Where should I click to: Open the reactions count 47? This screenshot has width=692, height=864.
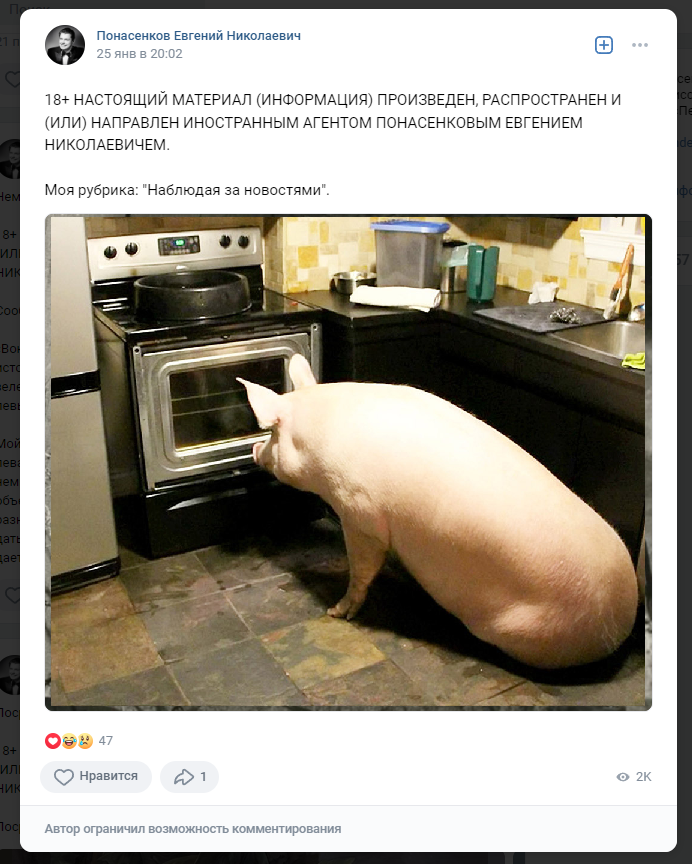(106, 741)
